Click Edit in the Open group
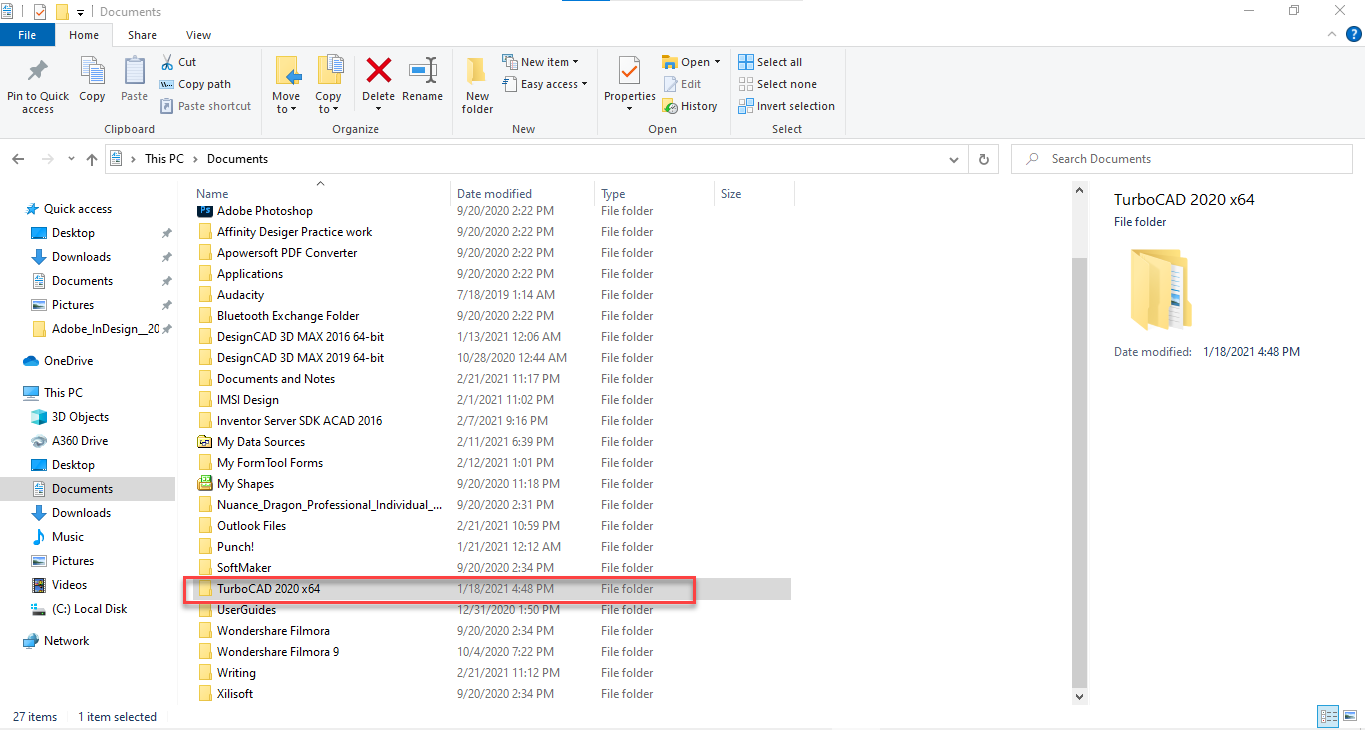 682,84
